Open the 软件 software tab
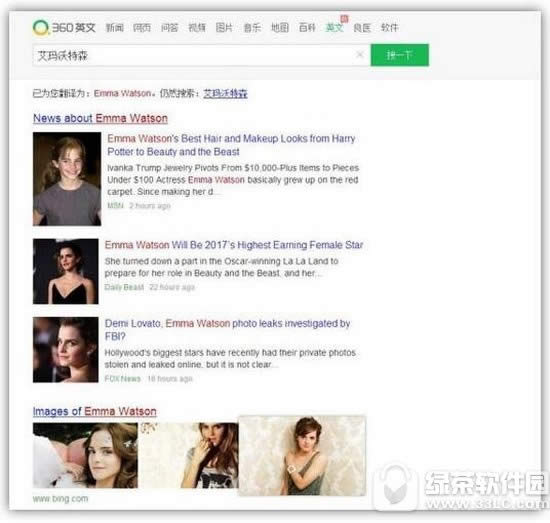550x523 pixels. click(x=390, y=28)
